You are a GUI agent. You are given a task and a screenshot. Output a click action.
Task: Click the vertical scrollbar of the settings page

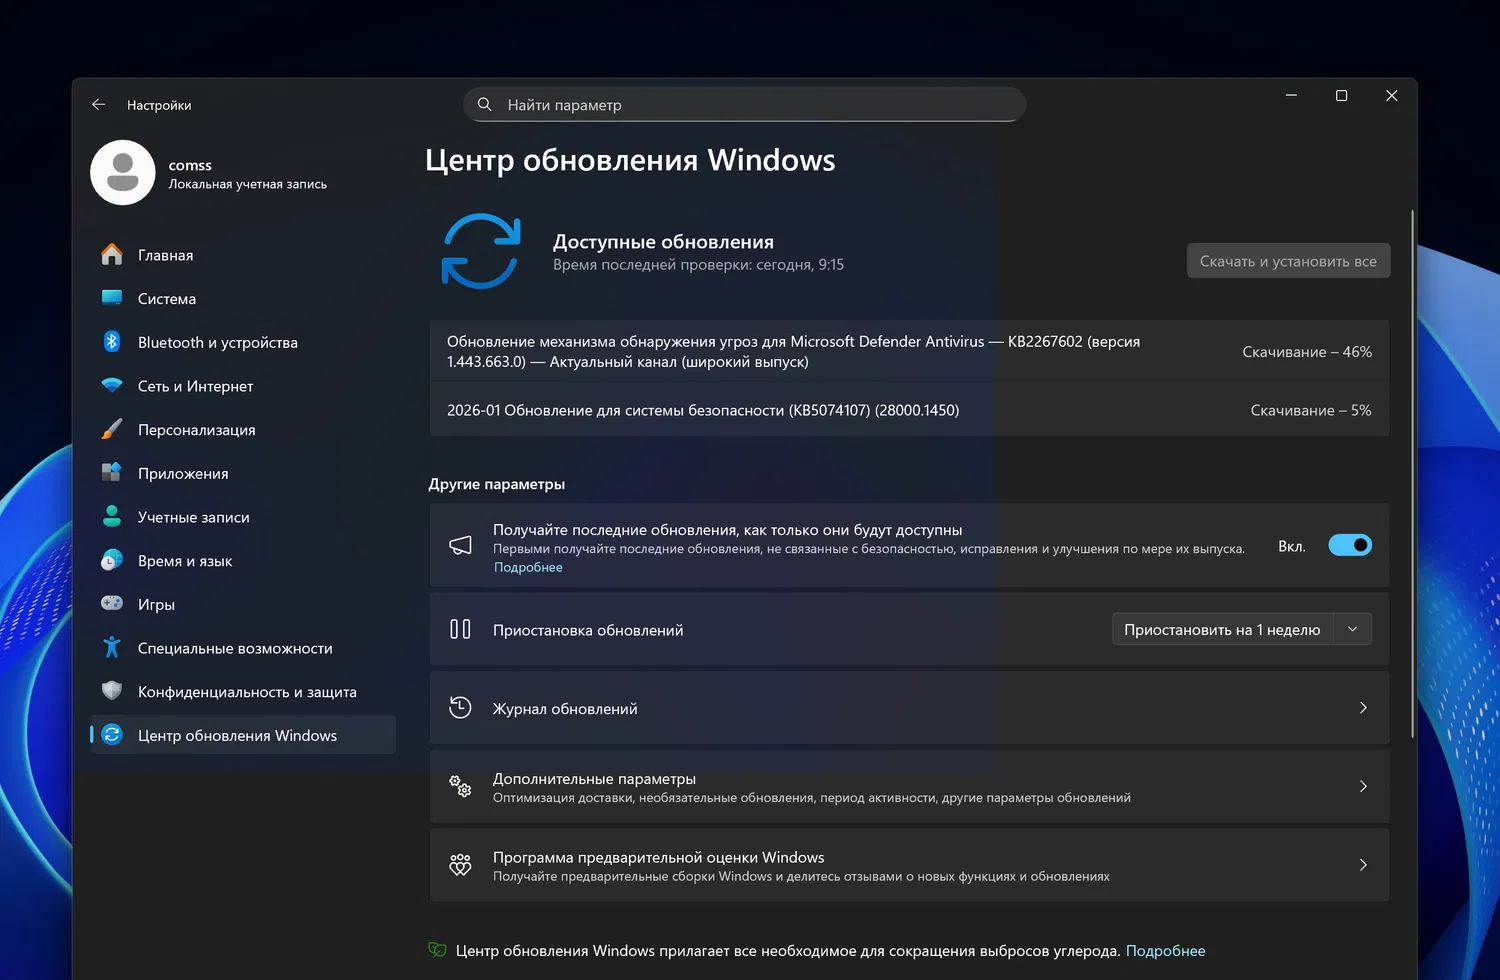[1412, 473]
